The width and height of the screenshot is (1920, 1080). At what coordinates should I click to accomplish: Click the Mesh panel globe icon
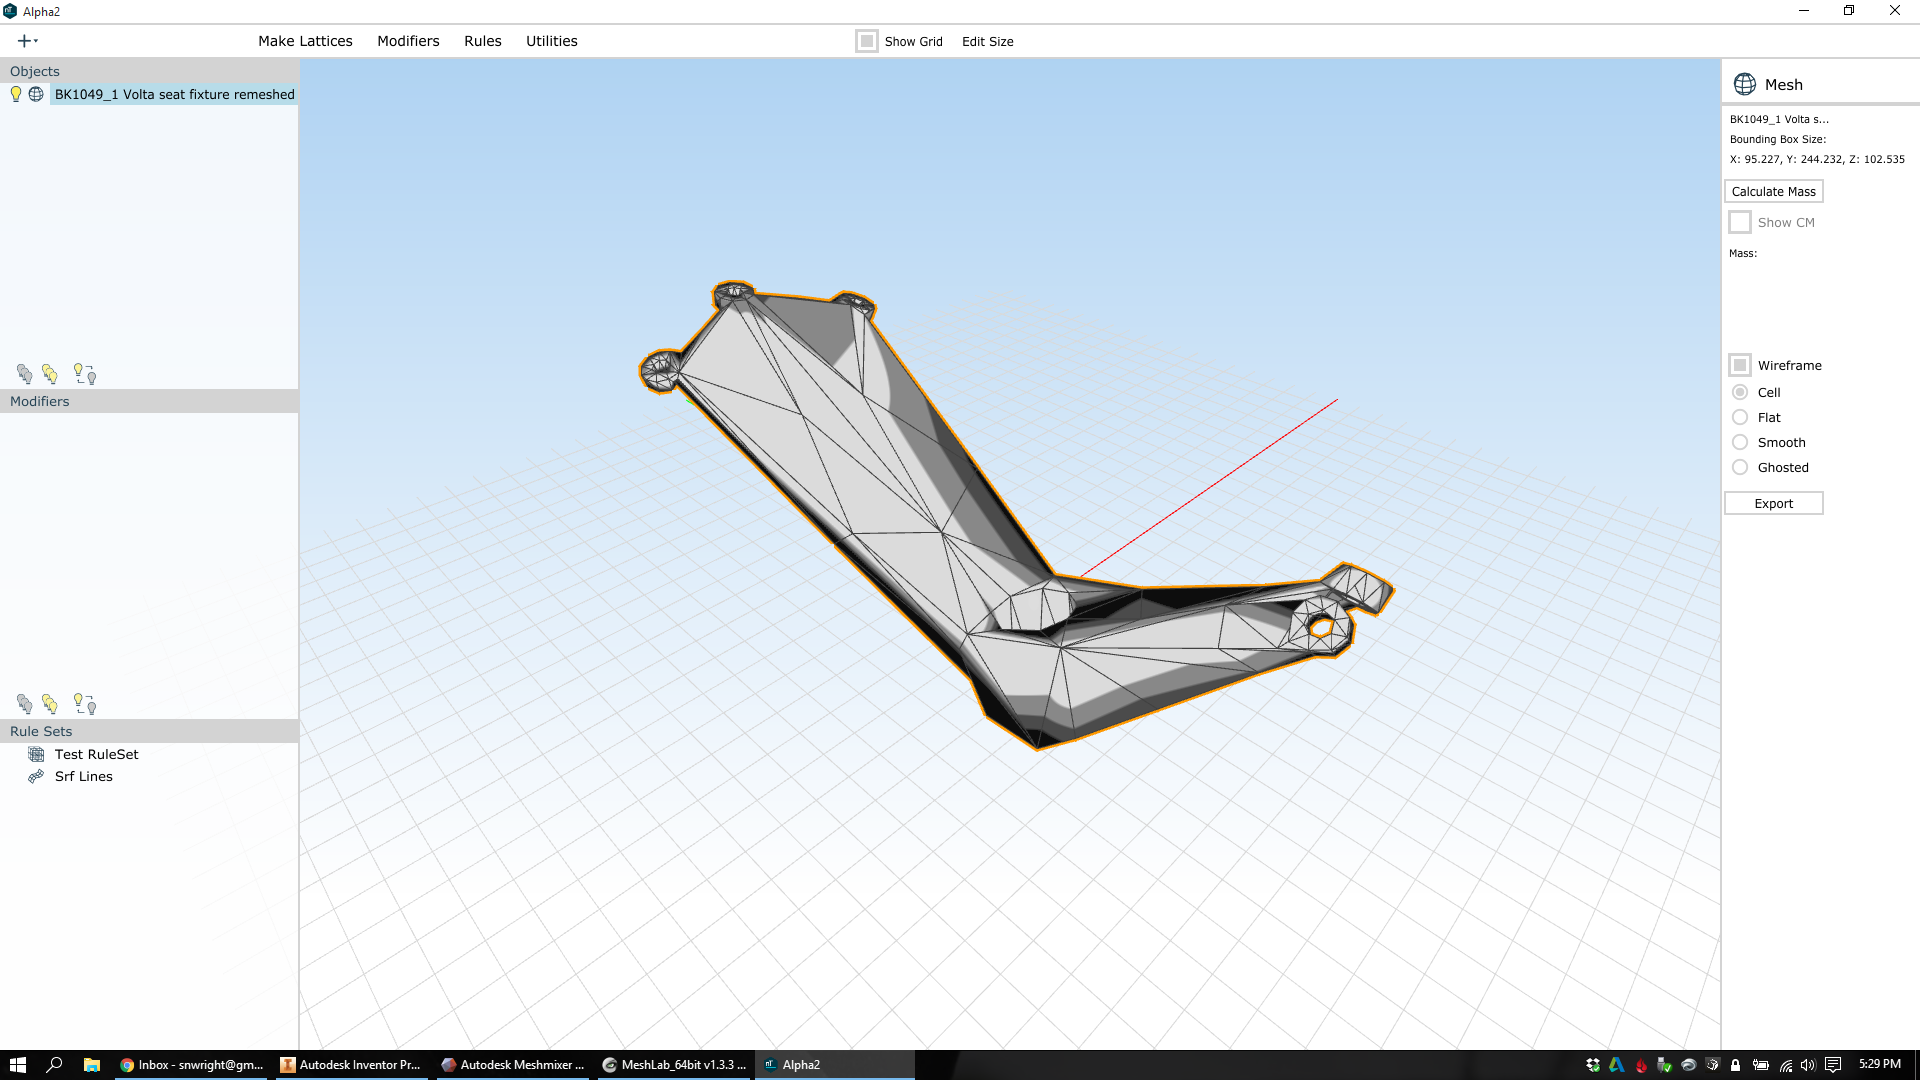pos(1745,84)
